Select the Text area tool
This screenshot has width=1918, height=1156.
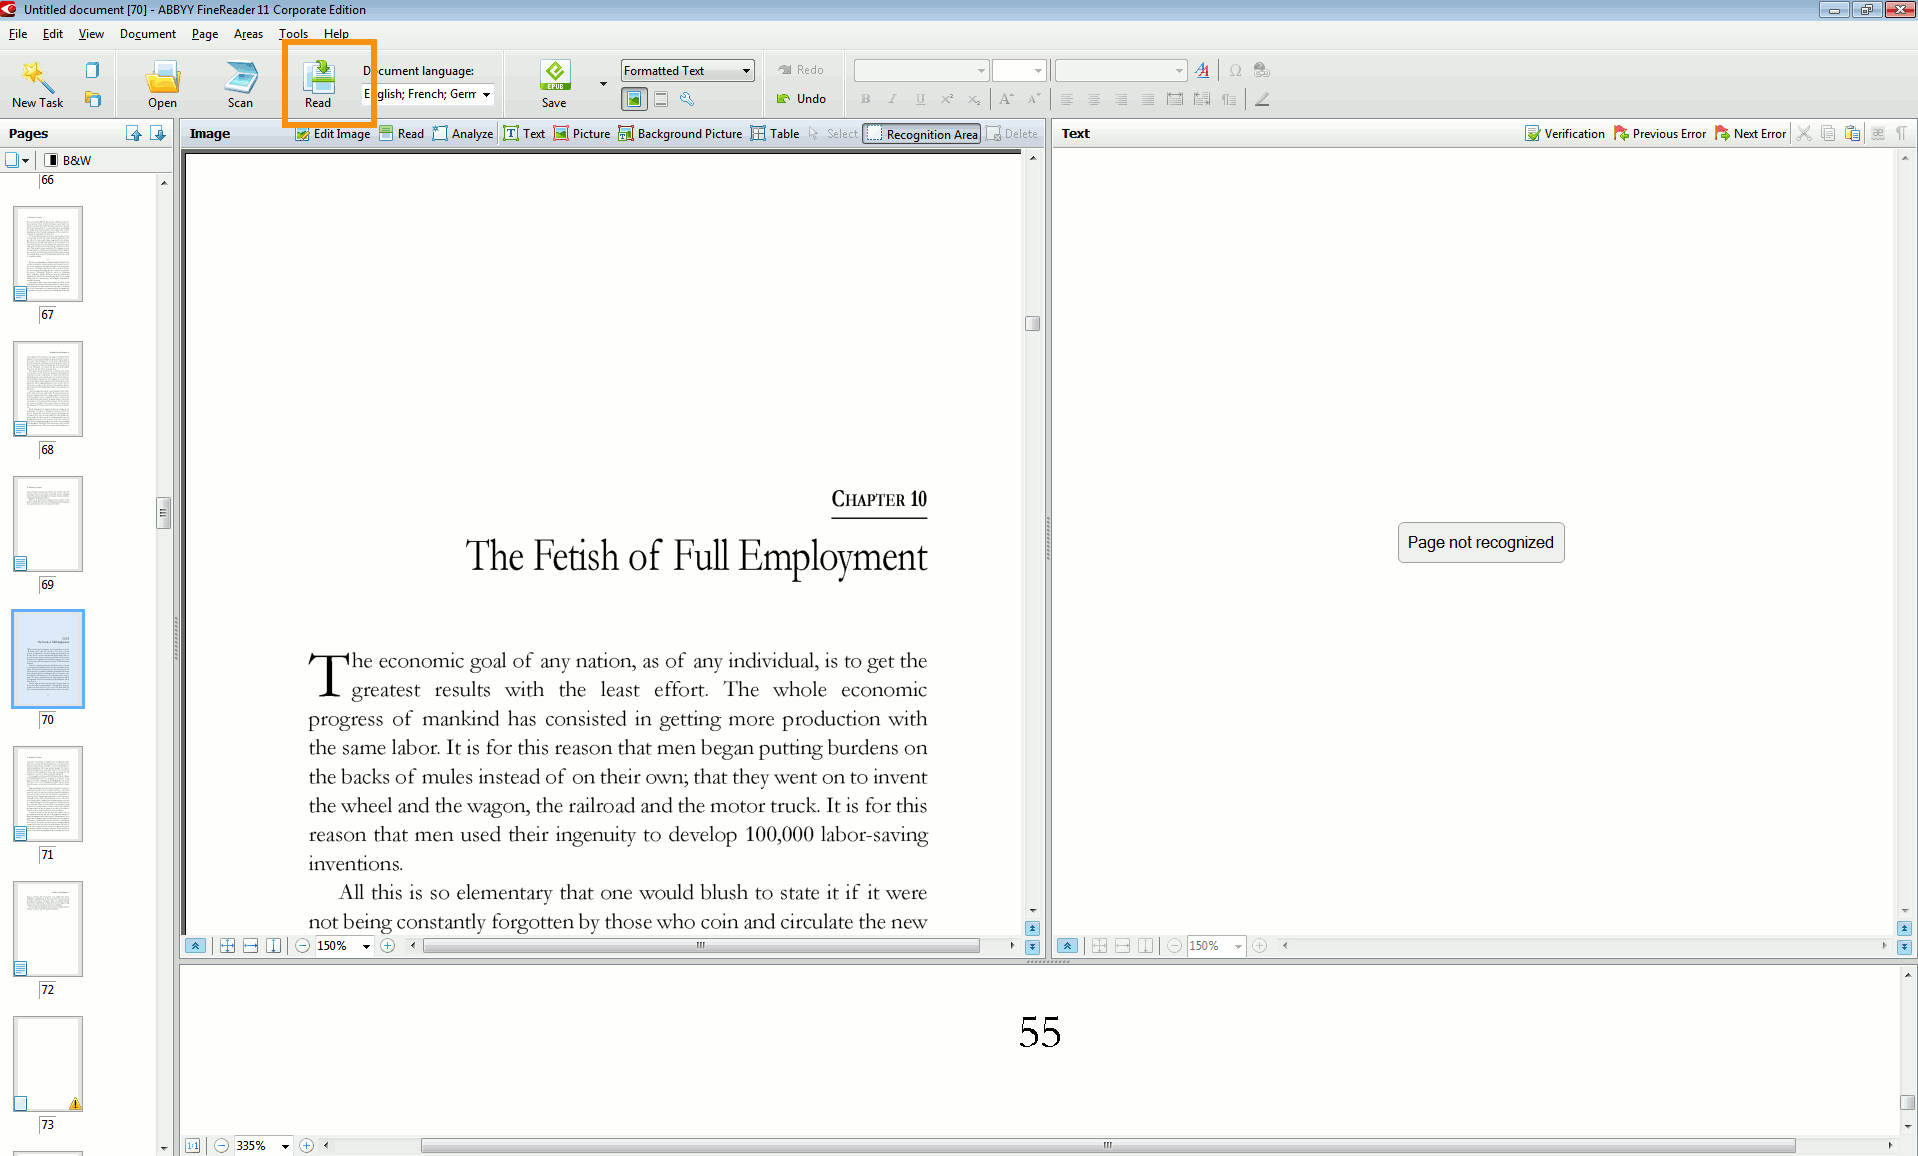point(524,134)
